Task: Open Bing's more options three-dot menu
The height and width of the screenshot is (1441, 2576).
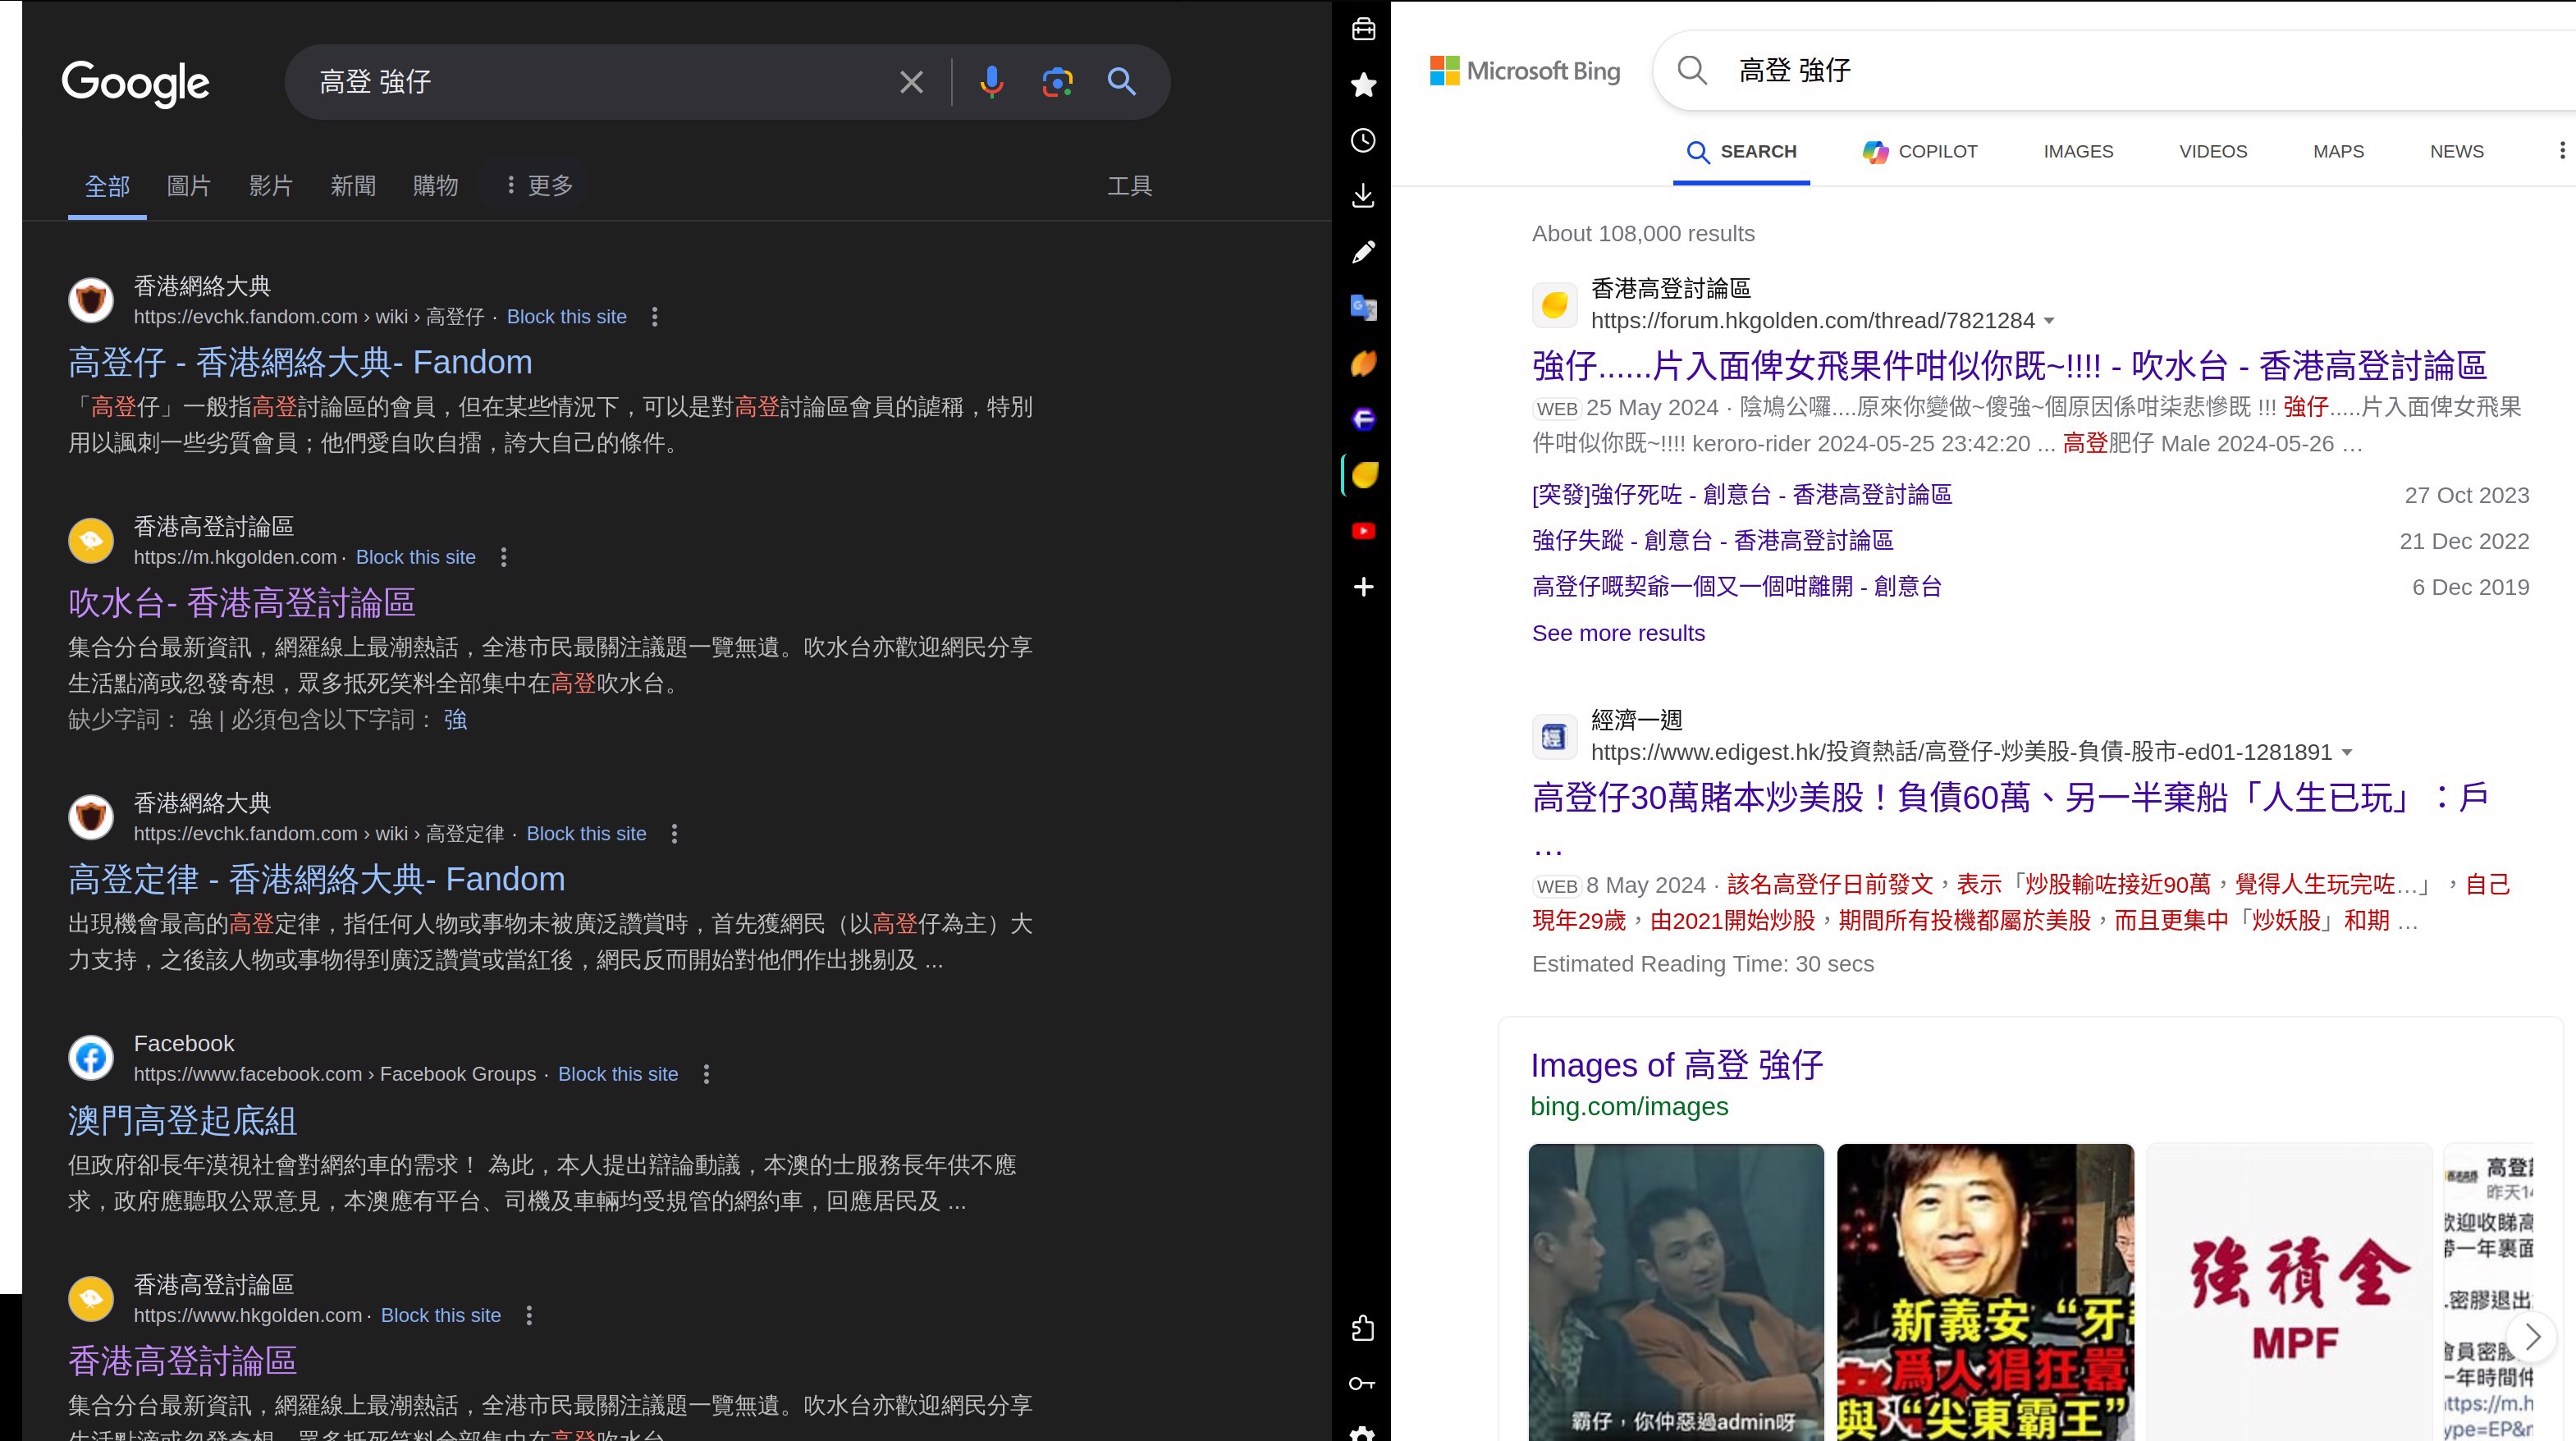Action: point(2562,150)
